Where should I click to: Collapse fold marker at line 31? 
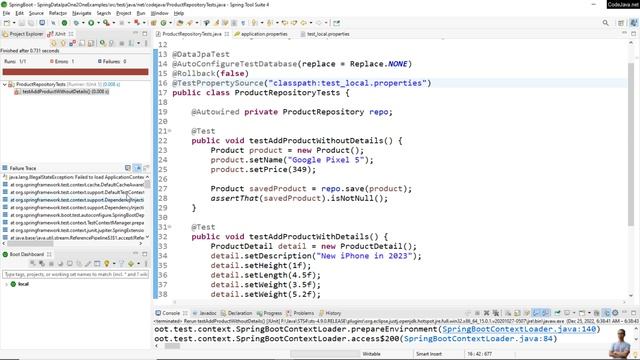point(170,227)
